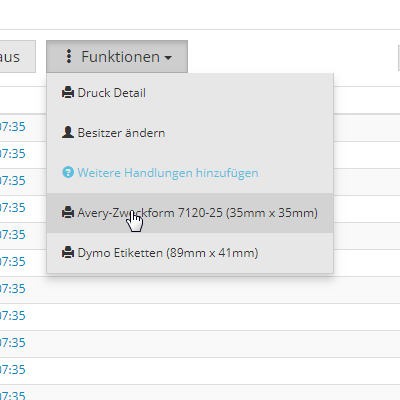The height and width of the screenshot is (400, 400).
Task: Select Avery-Zweckform 7120-25 label option
Action: 190,213
